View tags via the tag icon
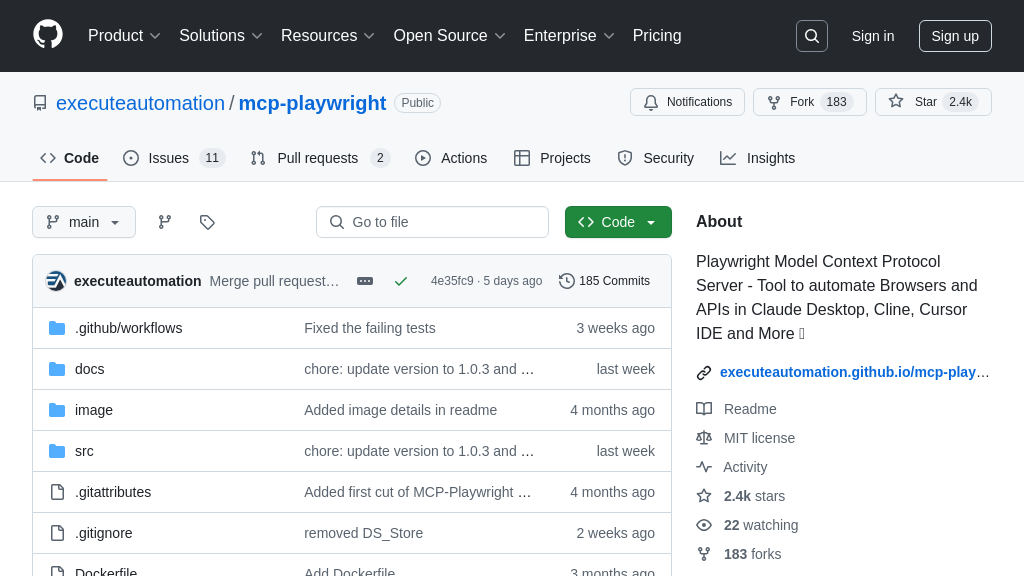 [207, 222]
